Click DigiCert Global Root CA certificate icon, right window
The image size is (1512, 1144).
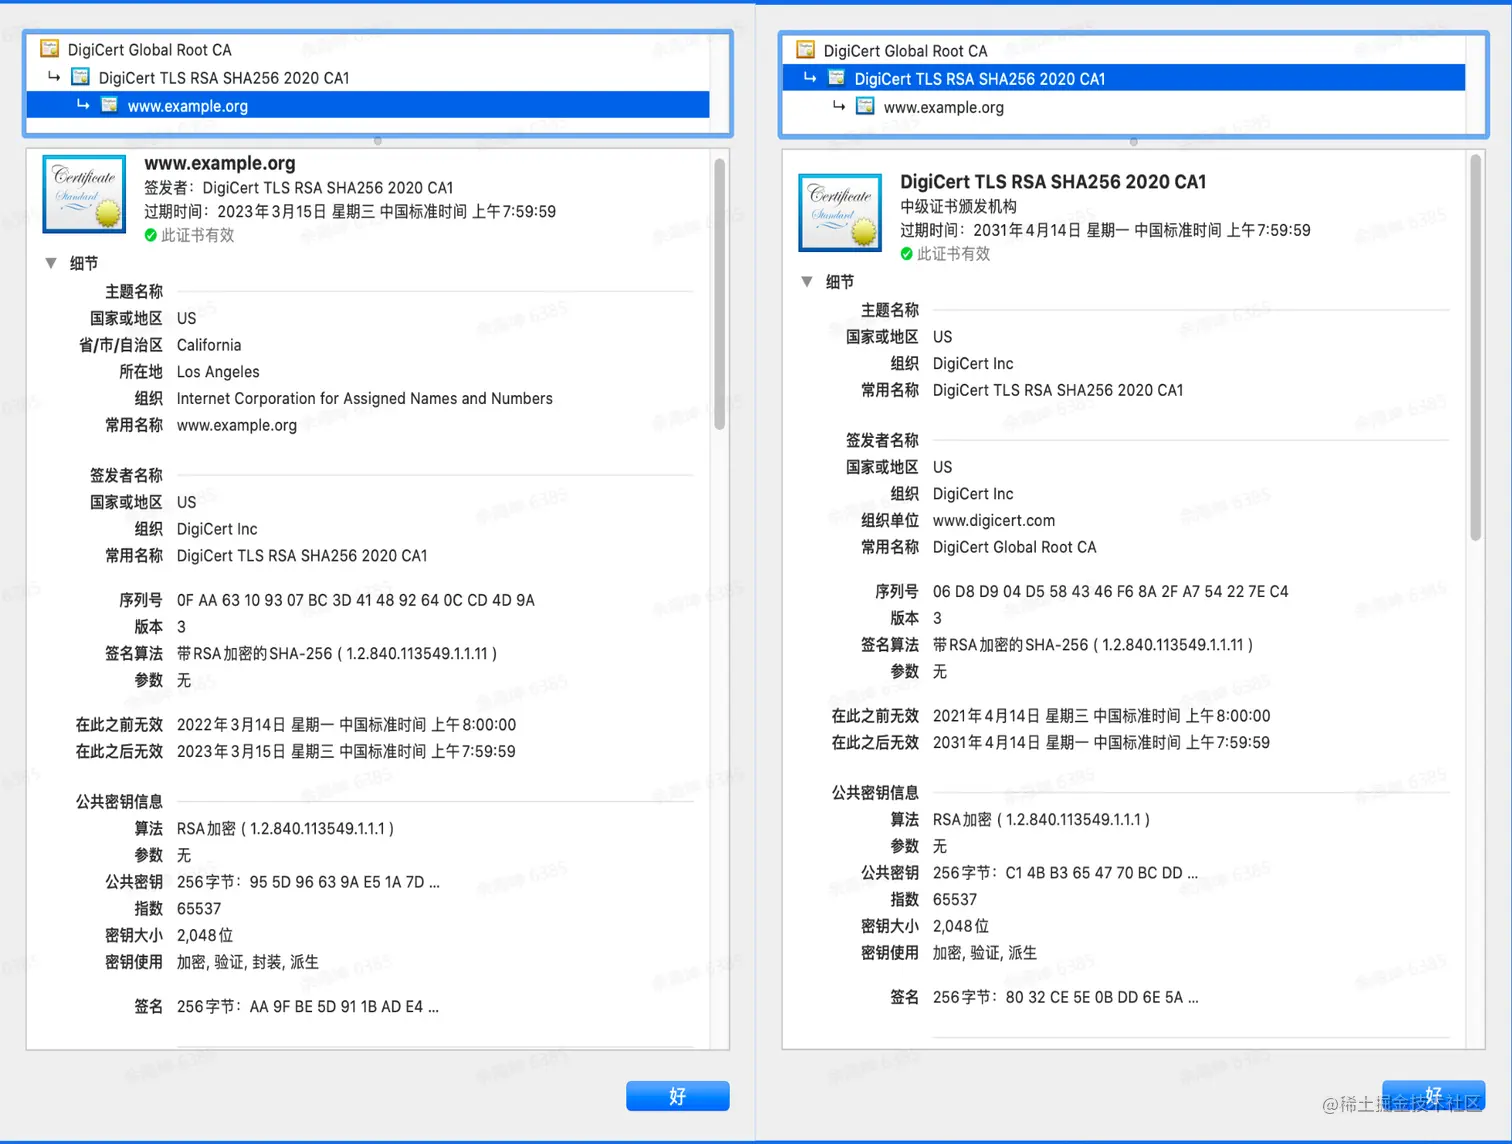click(x=805, y=50)
